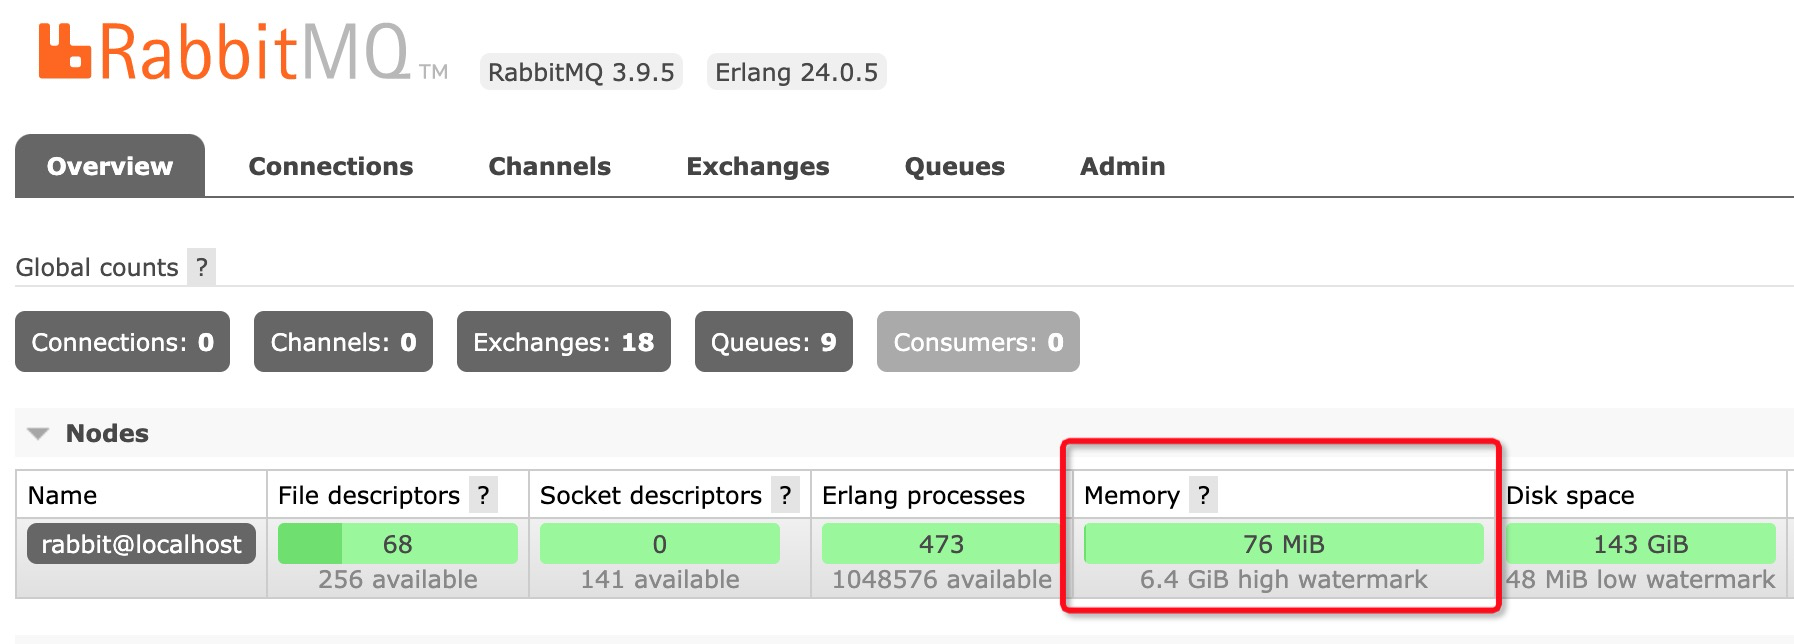Click the Queues: 9 counter
Screen dimensions: 1794x644
(773, 341)
